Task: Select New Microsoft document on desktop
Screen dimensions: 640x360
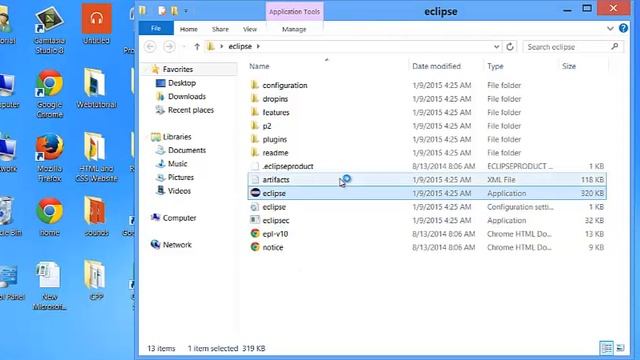Action: (x=49, y=286)
